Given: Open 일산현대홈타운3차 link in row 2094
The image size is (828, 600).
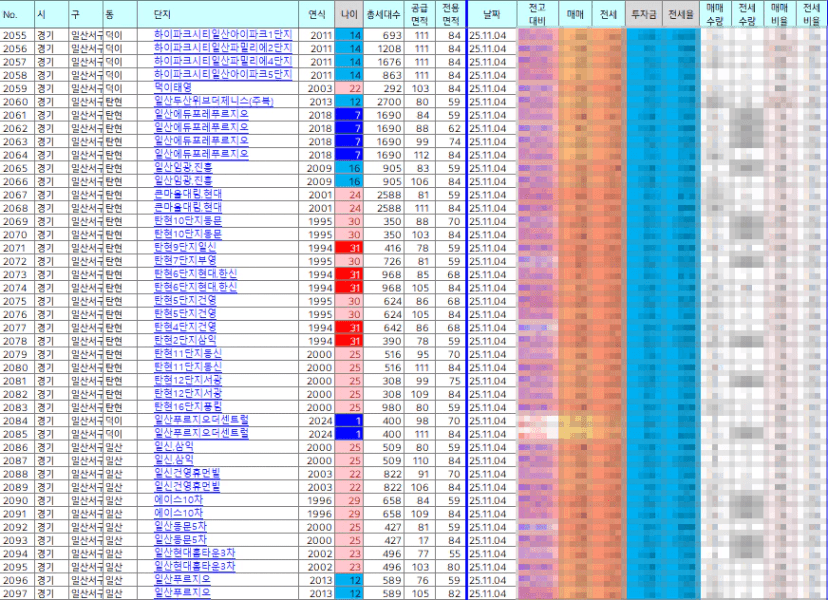Looking at the screenshot, I should pyautogui.click(x=194, y=553).
